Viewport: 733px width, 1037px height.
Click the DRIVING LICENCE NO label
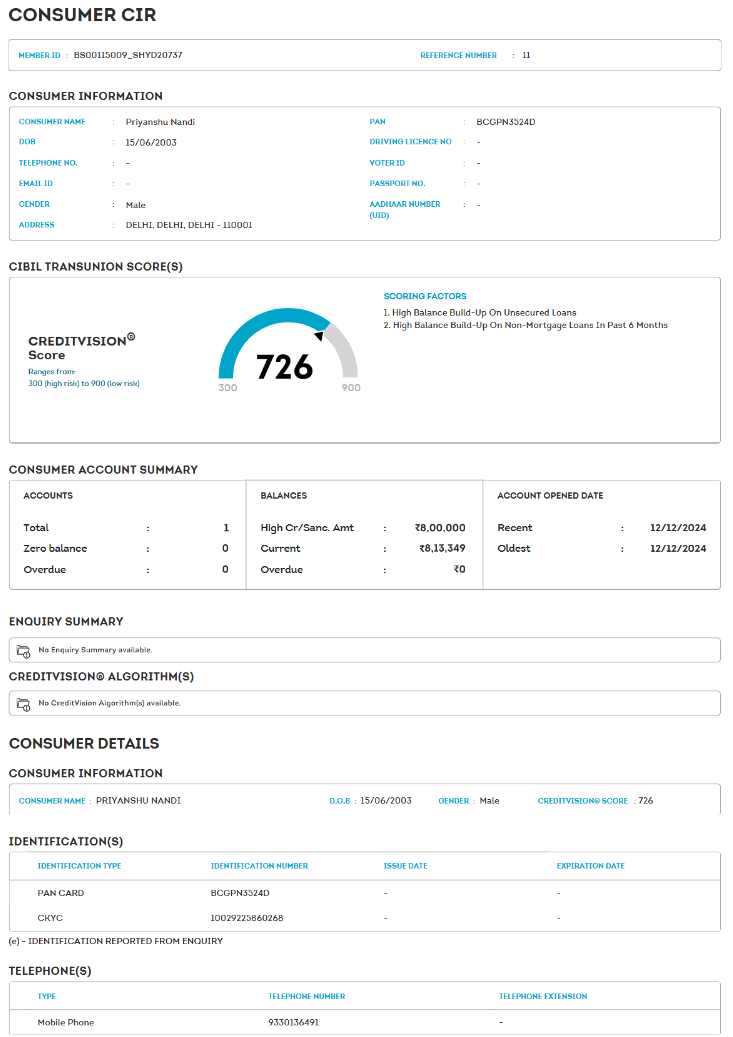click(x=410, y=142)
